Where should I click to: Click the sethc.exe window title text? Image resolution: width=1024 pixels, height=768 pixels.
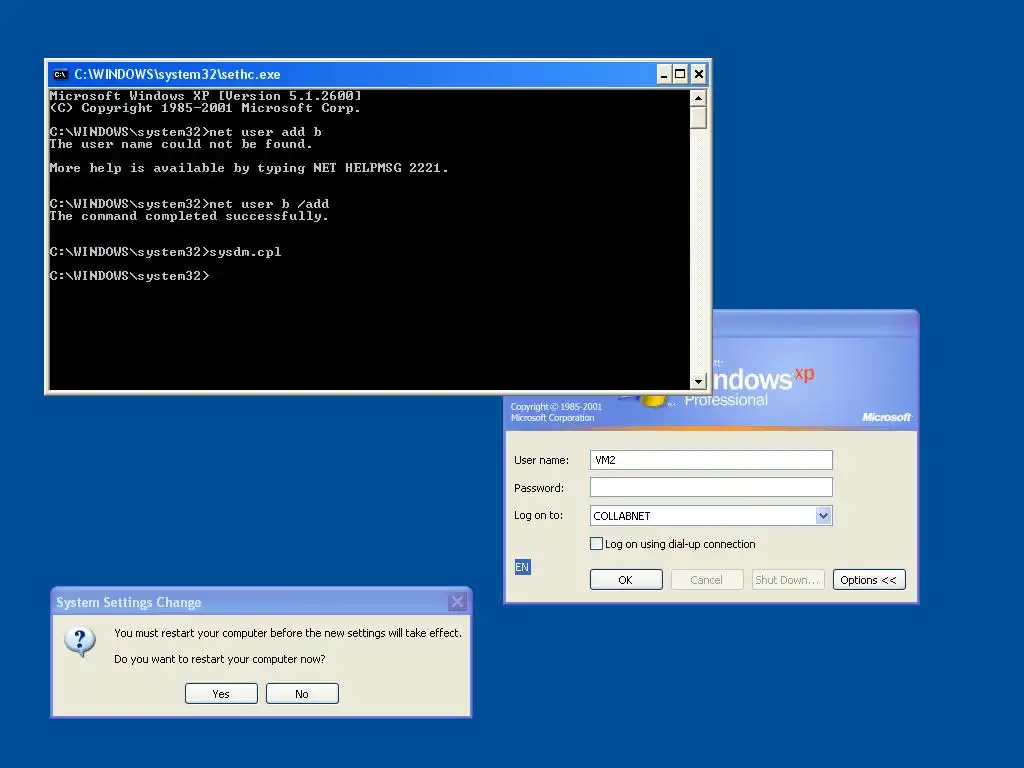coord(178,74)
